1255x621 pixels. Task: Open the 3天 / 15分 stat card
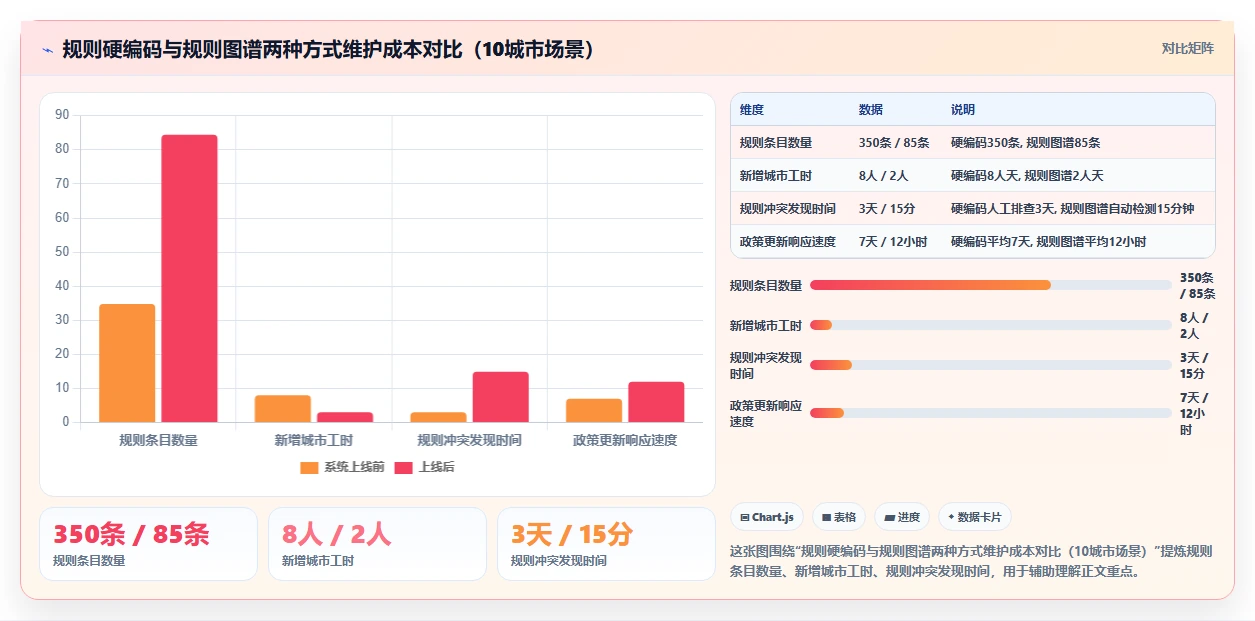606,544
